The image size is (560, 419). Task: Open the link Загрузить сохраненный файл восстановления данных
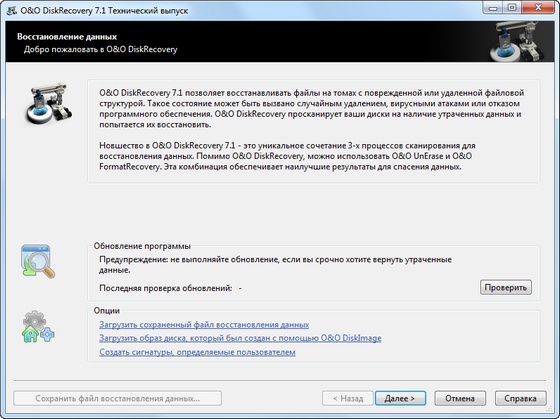point(204,325)
